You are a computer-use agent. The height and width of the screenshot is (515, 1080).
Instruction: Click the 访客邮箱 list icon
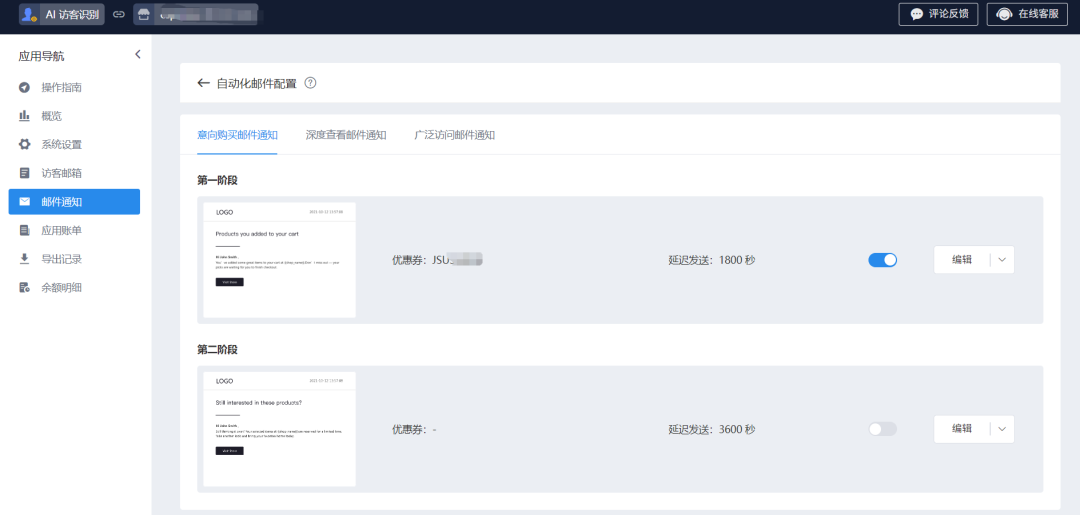pyautogui.click(x=25, y=173)
